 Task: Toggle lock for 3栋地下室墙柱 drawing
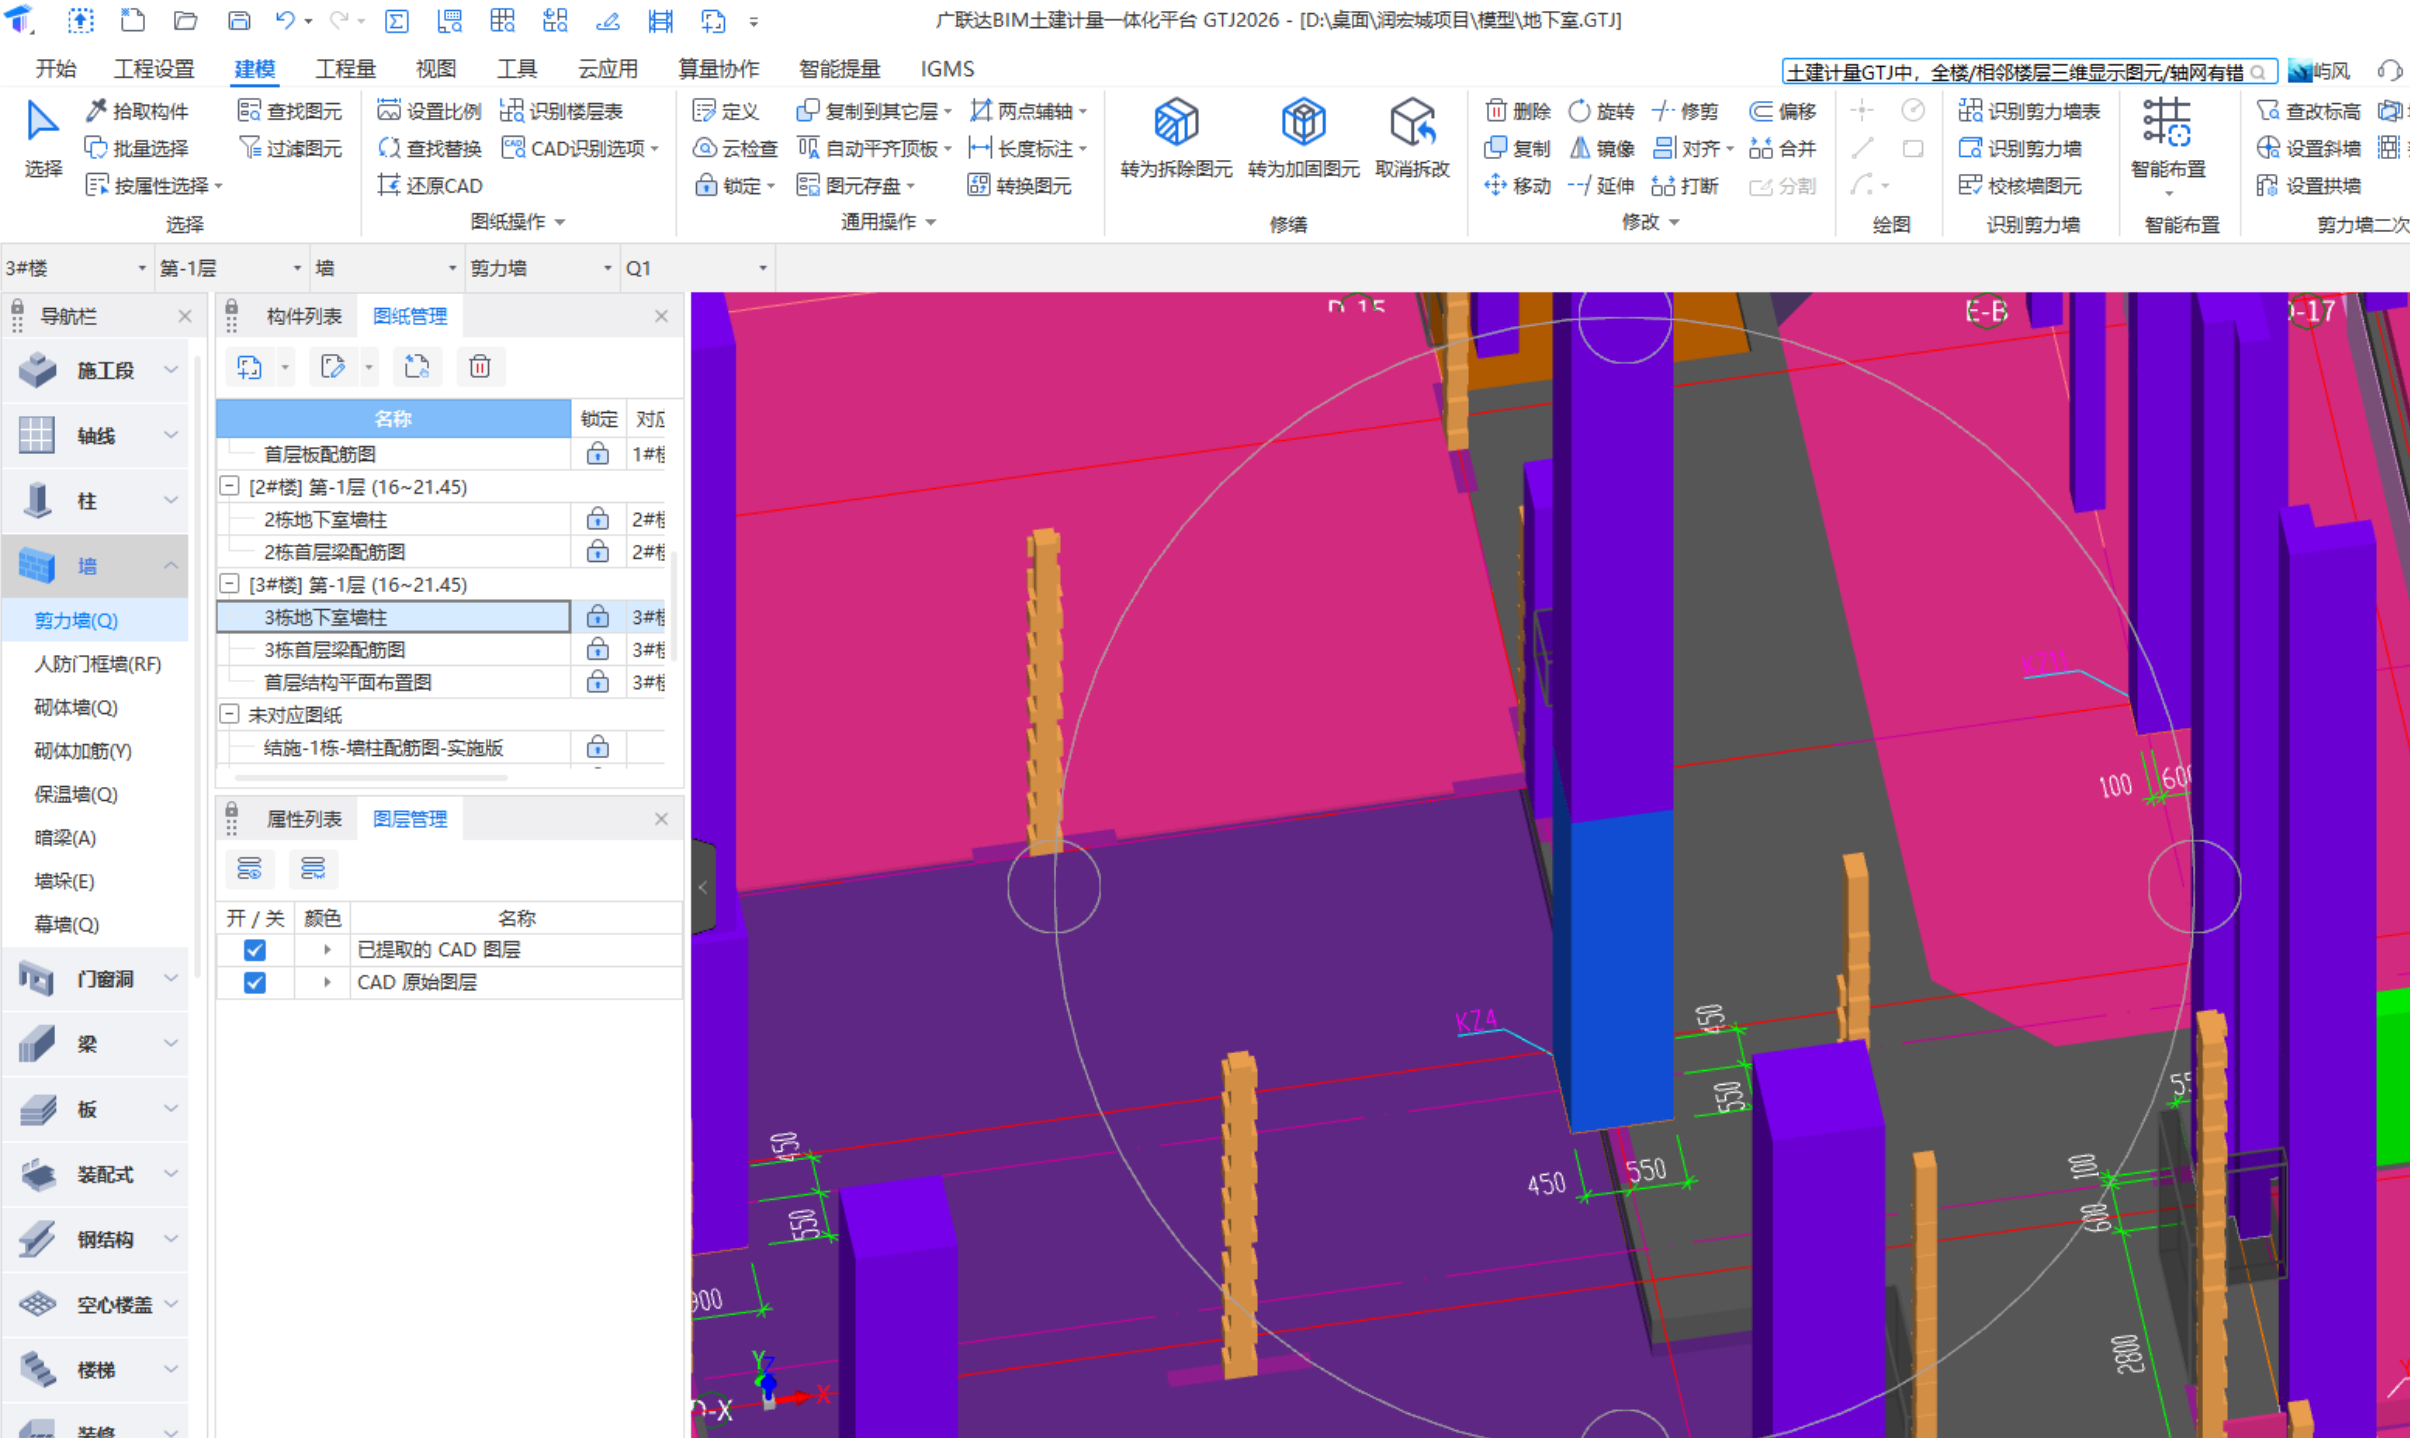point(598,617)
